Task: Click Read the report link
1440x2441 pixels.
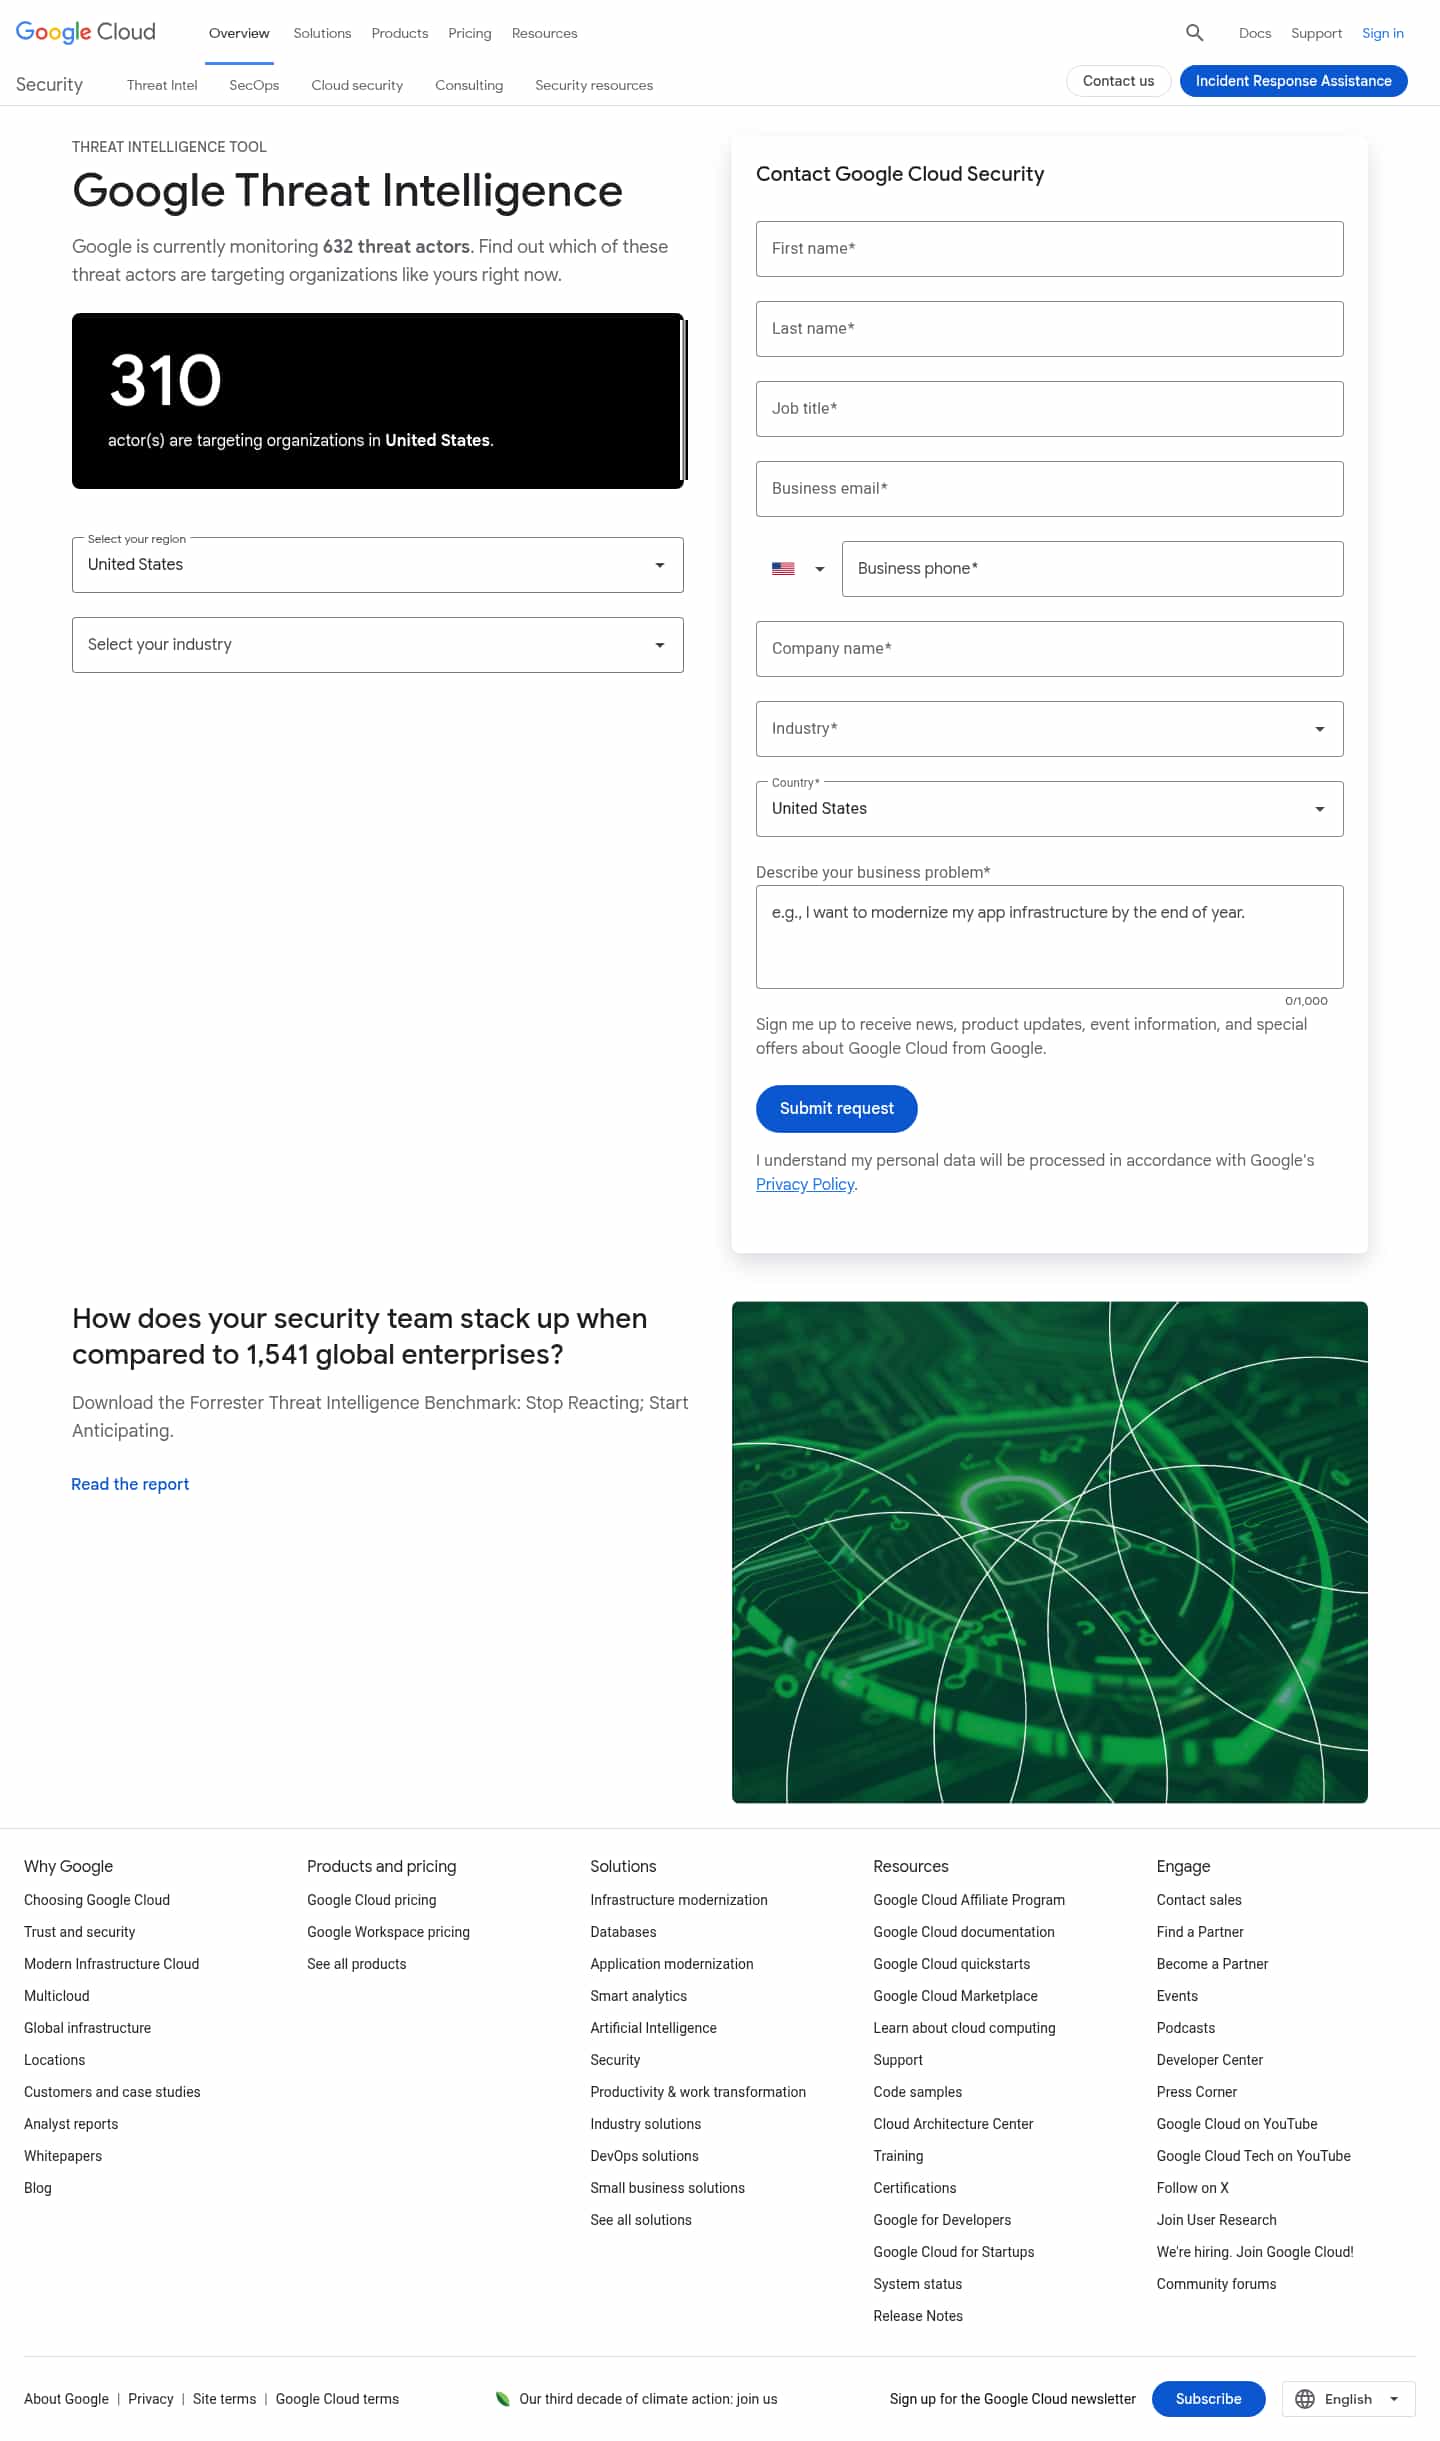Action: tap(130, 1483)
